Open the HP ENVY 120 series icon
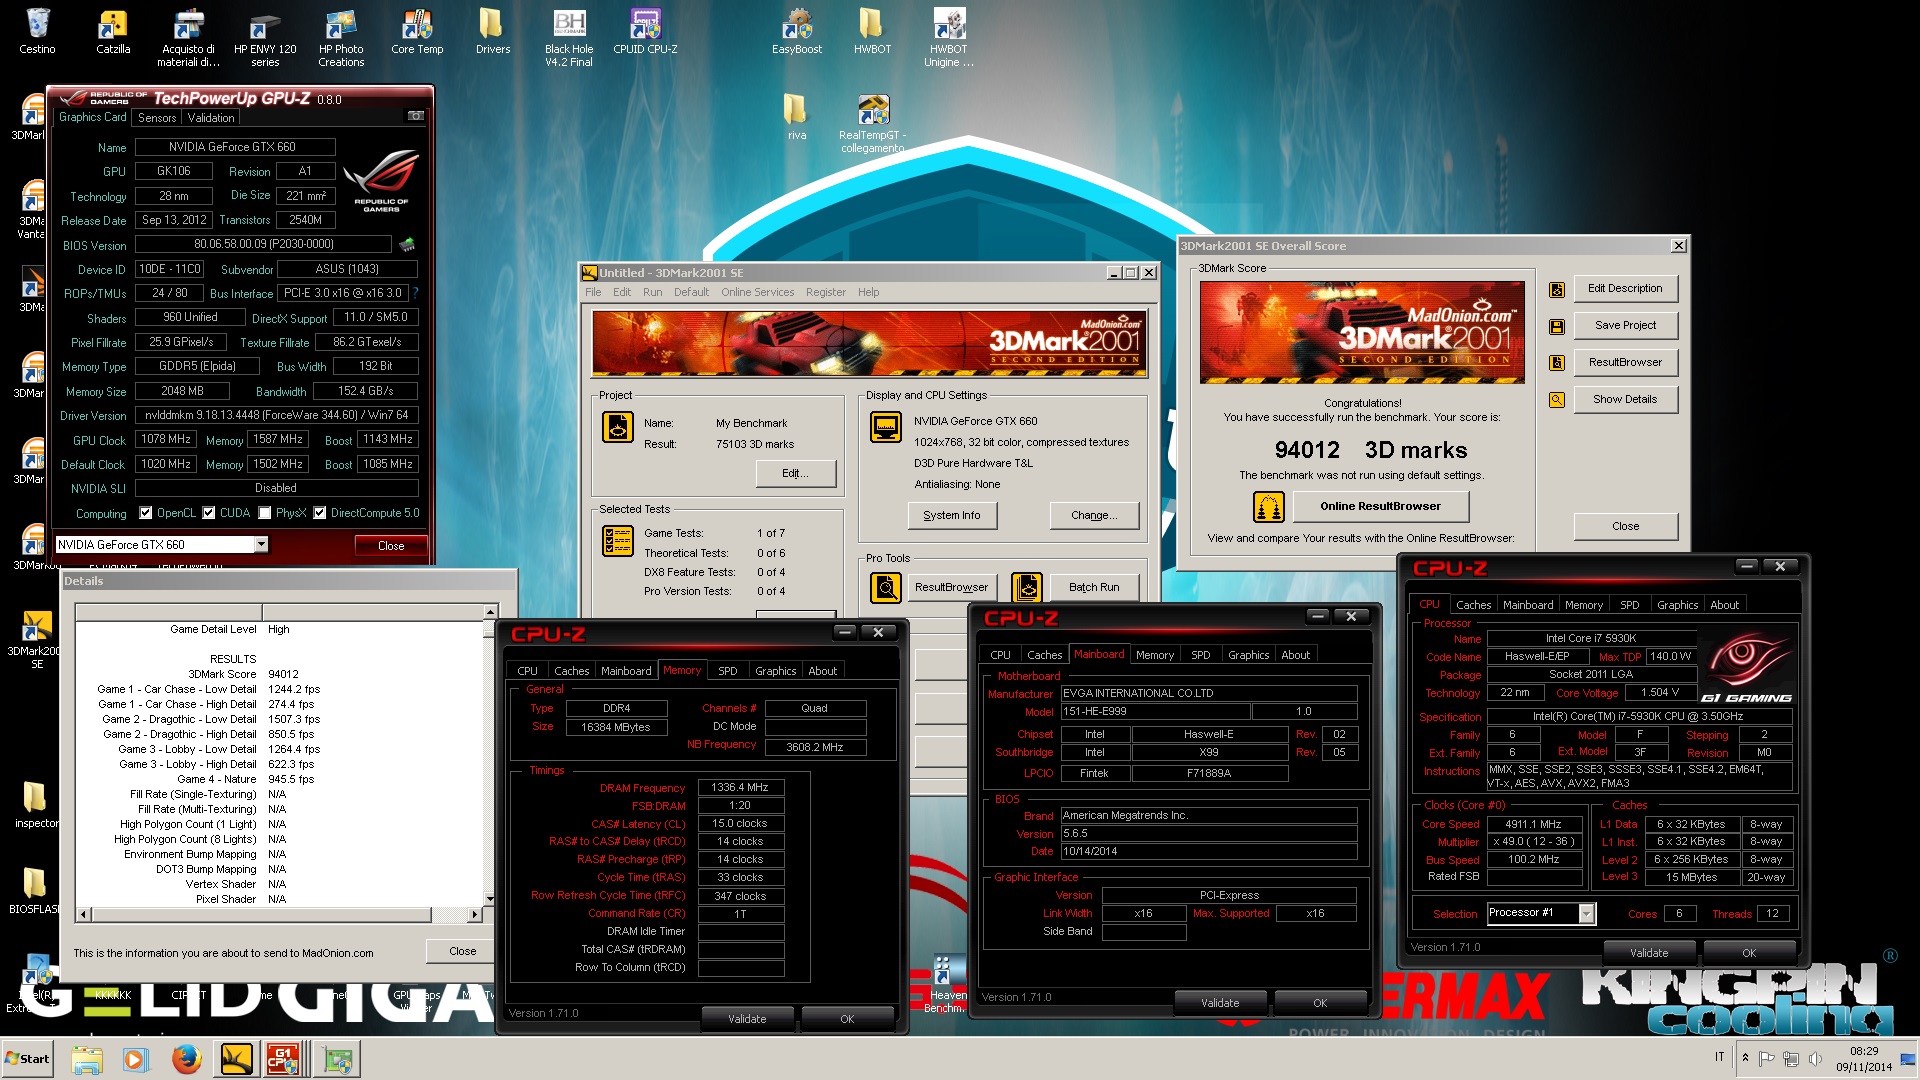The image size is (1920, 1080). click(265, 37)
